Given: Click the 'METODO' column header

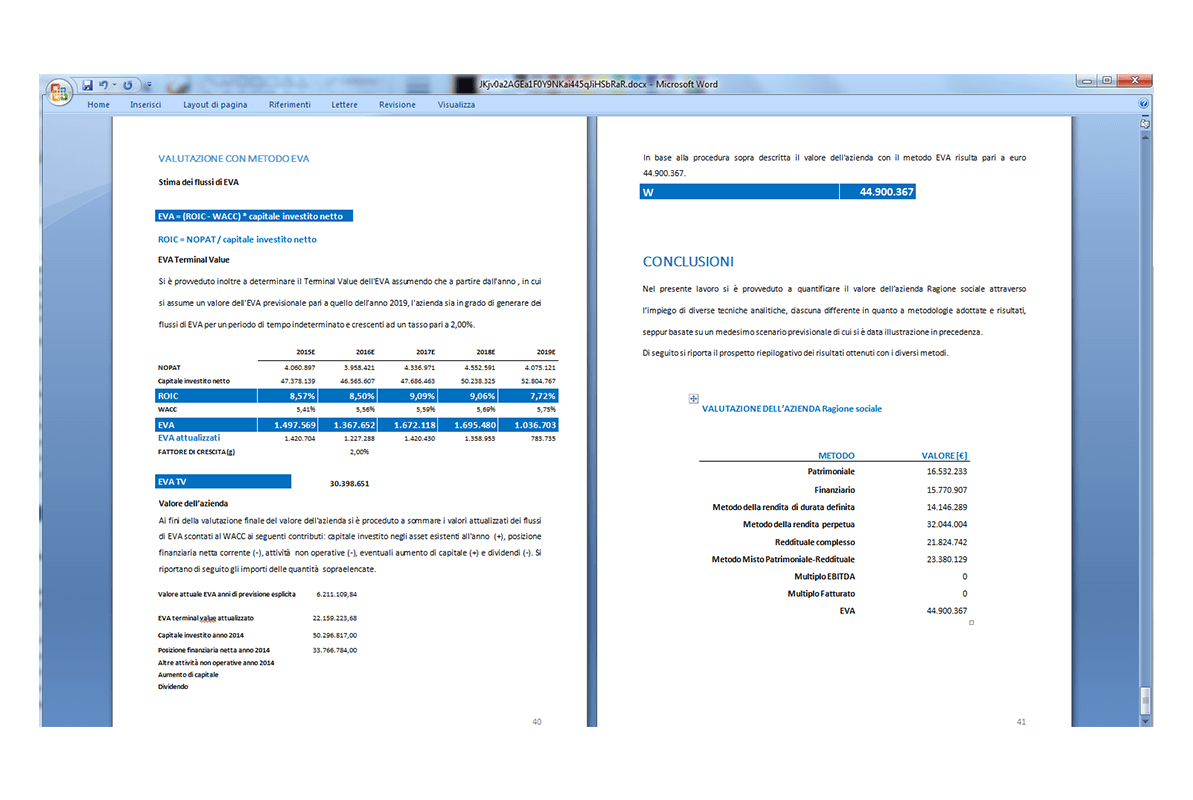Looking at the screenshot, I should (836, 455).
